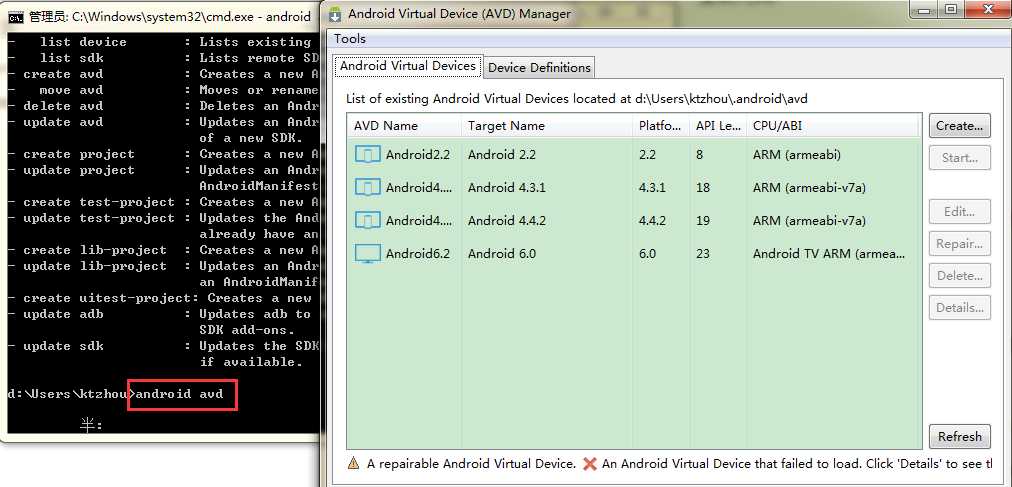The width and height of the screenshot is (1012, 487).
Task: Minimize the AVD Manager window
Action: (x=925, y=8)
